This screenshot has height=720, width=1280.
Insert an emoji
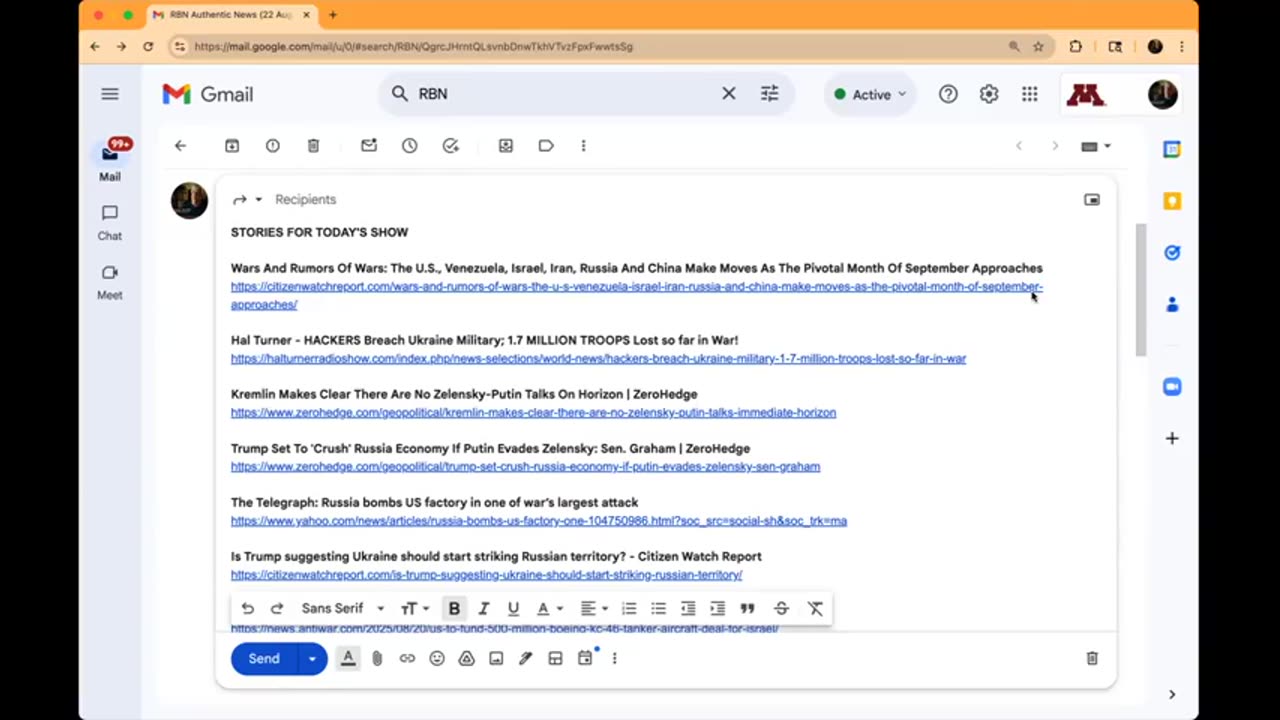(x=437, y=658)
